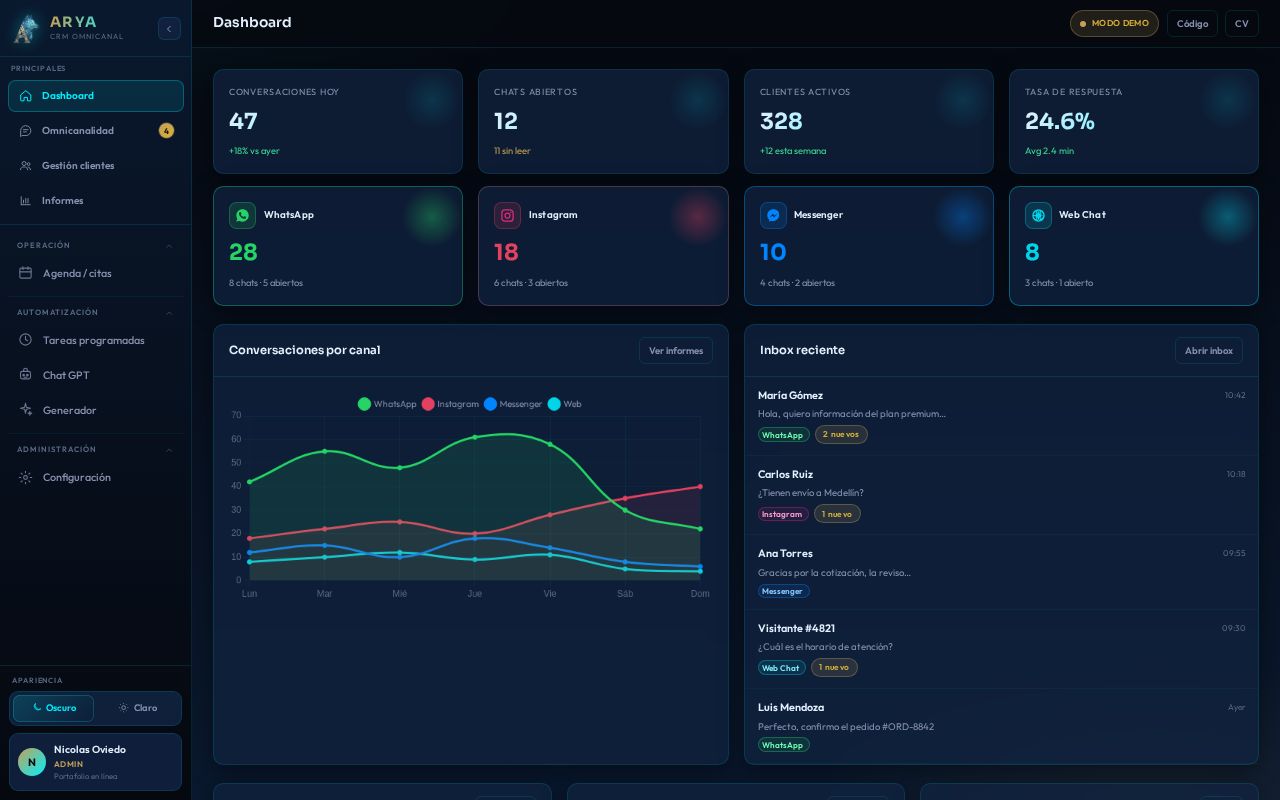Click the Messenger channel icon
Screen dimensions: 1280x800
[773, 215]
